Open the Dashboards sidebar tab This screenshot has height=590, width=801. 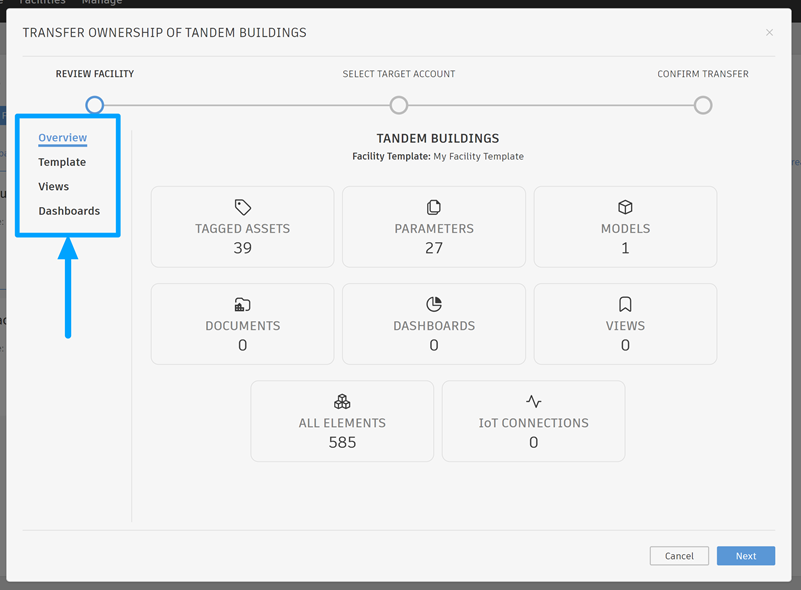point(69,211)
